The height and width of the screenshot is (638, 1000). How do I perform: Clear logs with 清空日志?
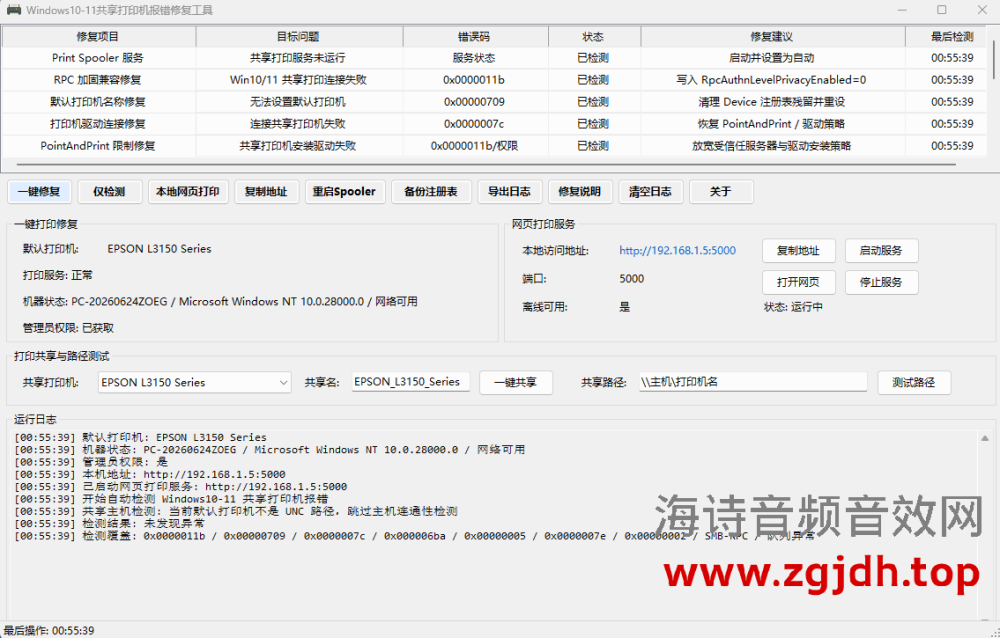[650, 191]
